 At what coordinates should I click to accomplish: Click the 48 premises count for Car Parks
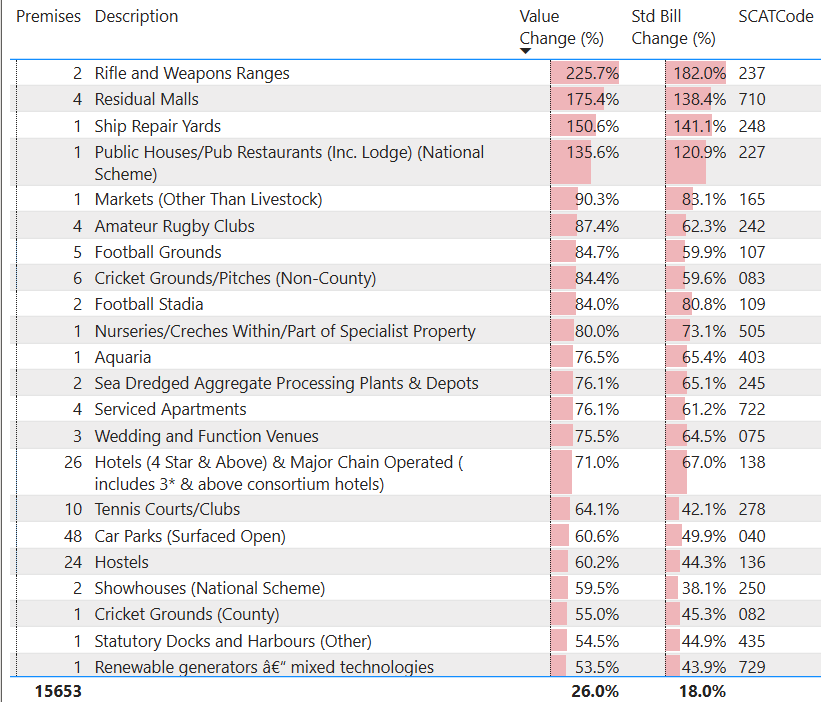73,536
